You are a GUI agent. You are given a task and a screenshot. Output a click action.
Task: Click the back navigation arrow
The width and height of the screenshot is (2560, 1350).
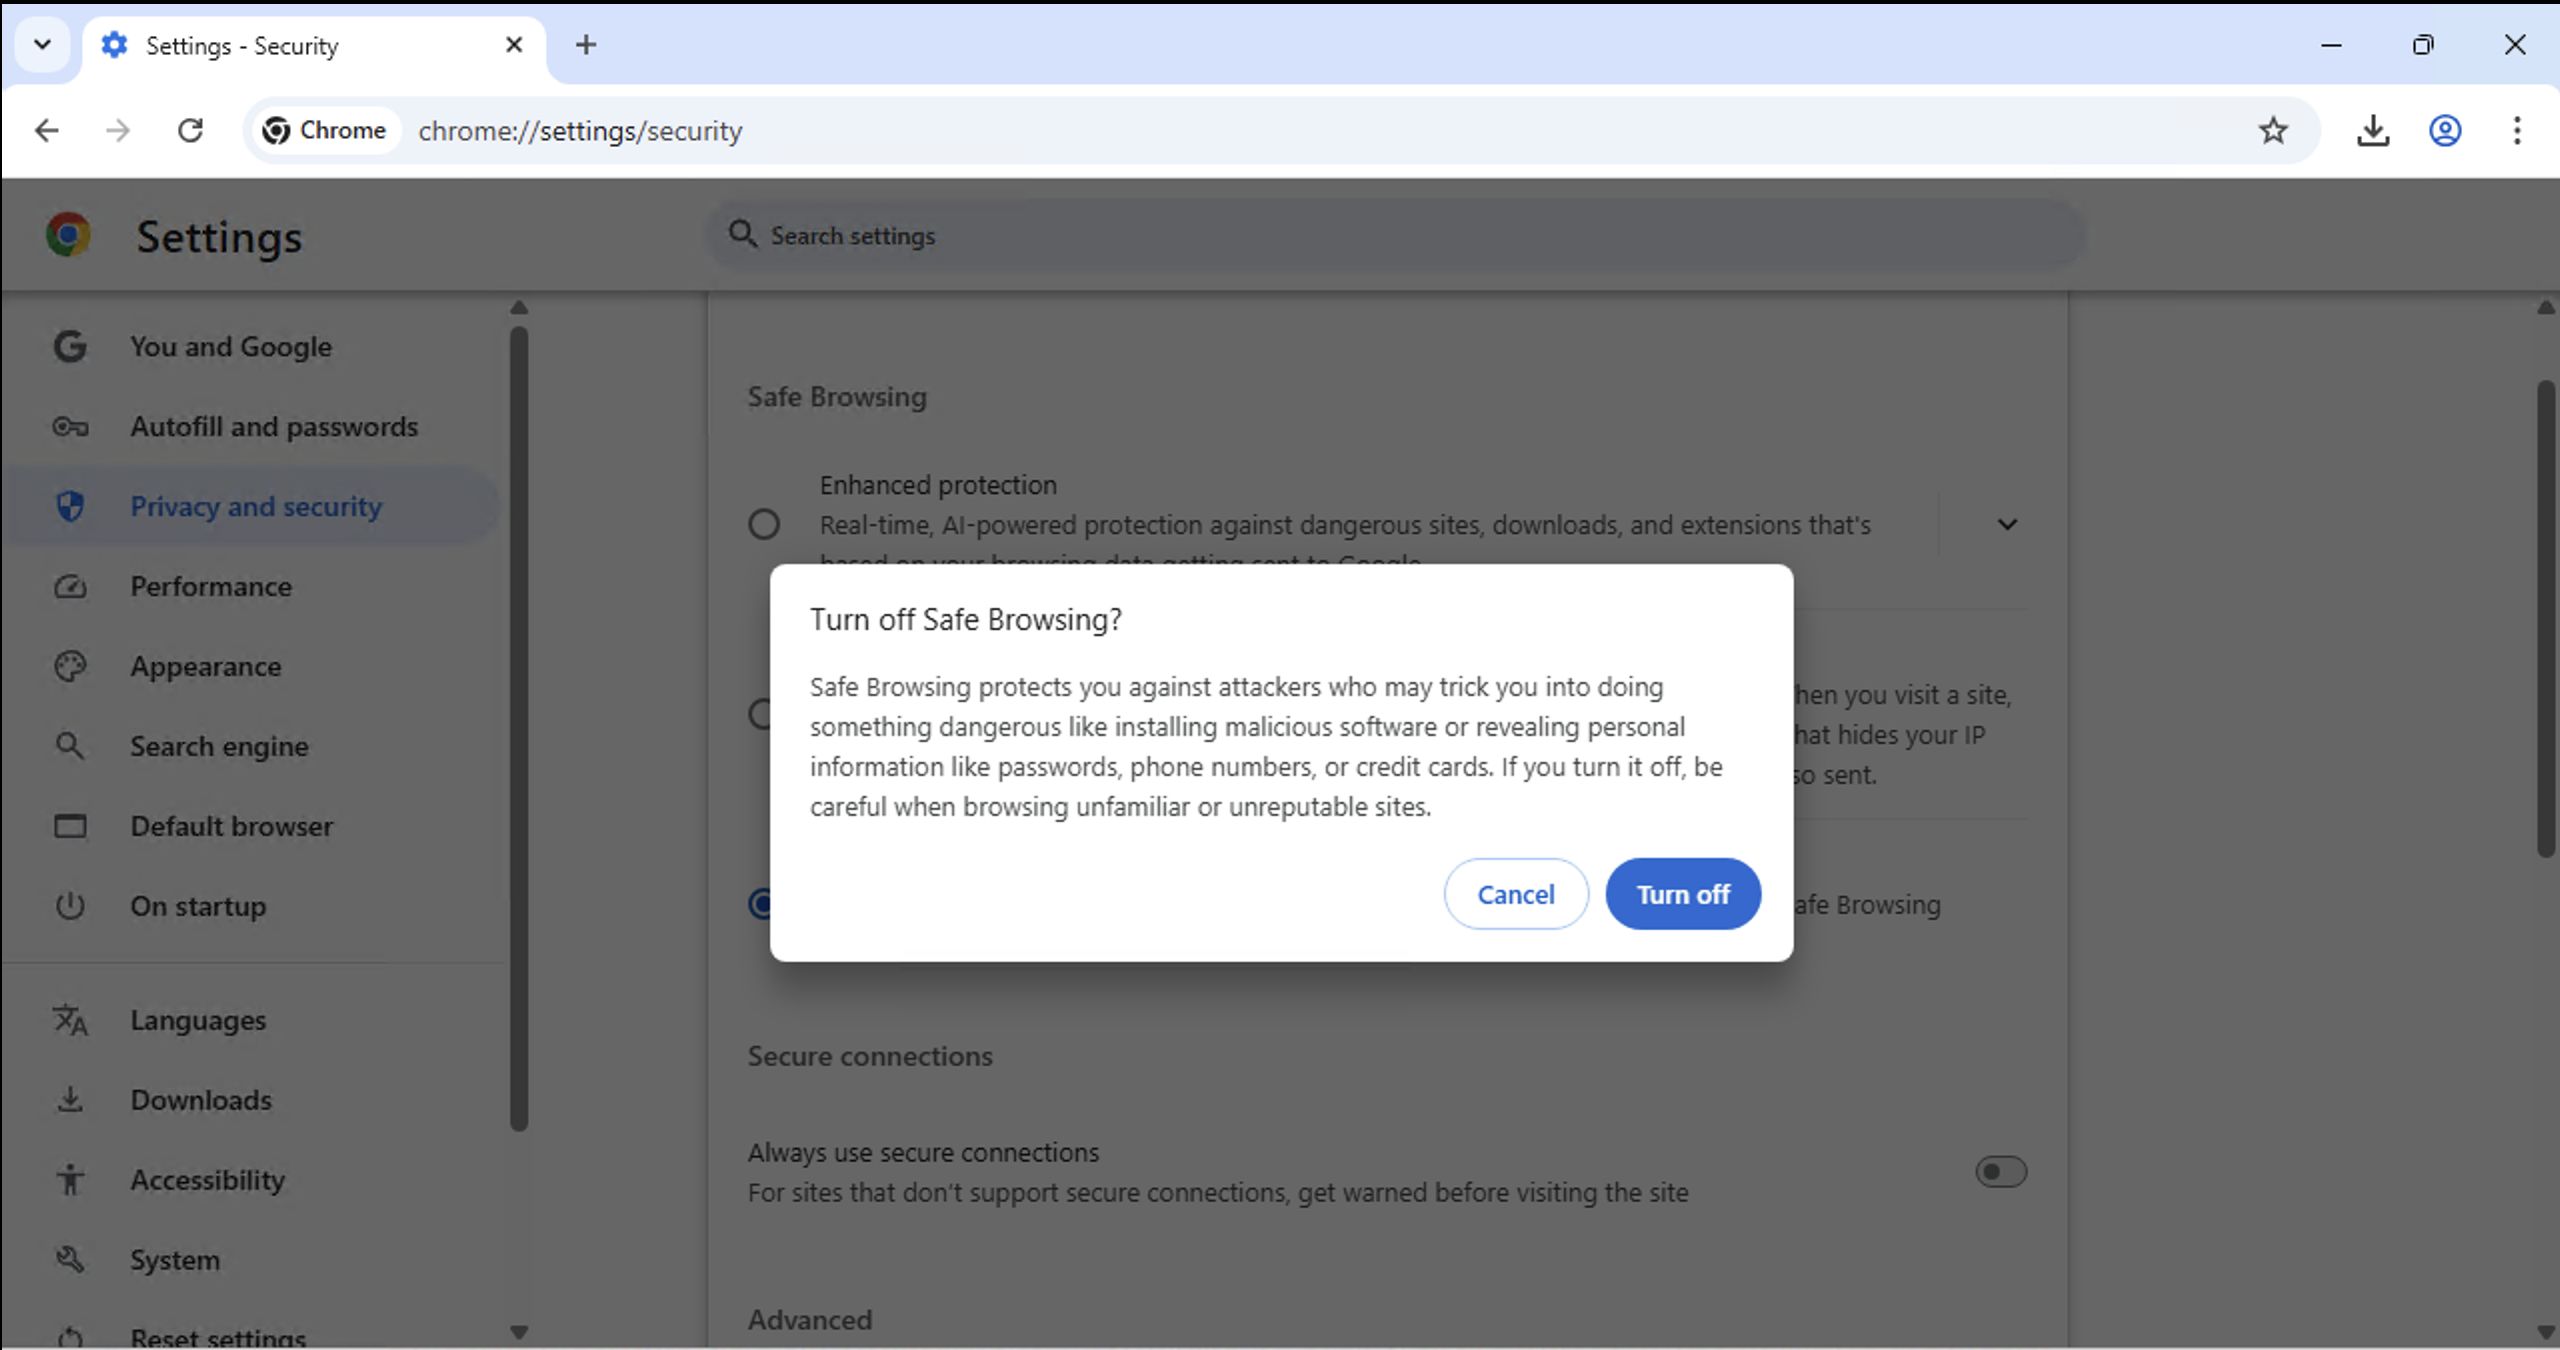tap(47, 131)
